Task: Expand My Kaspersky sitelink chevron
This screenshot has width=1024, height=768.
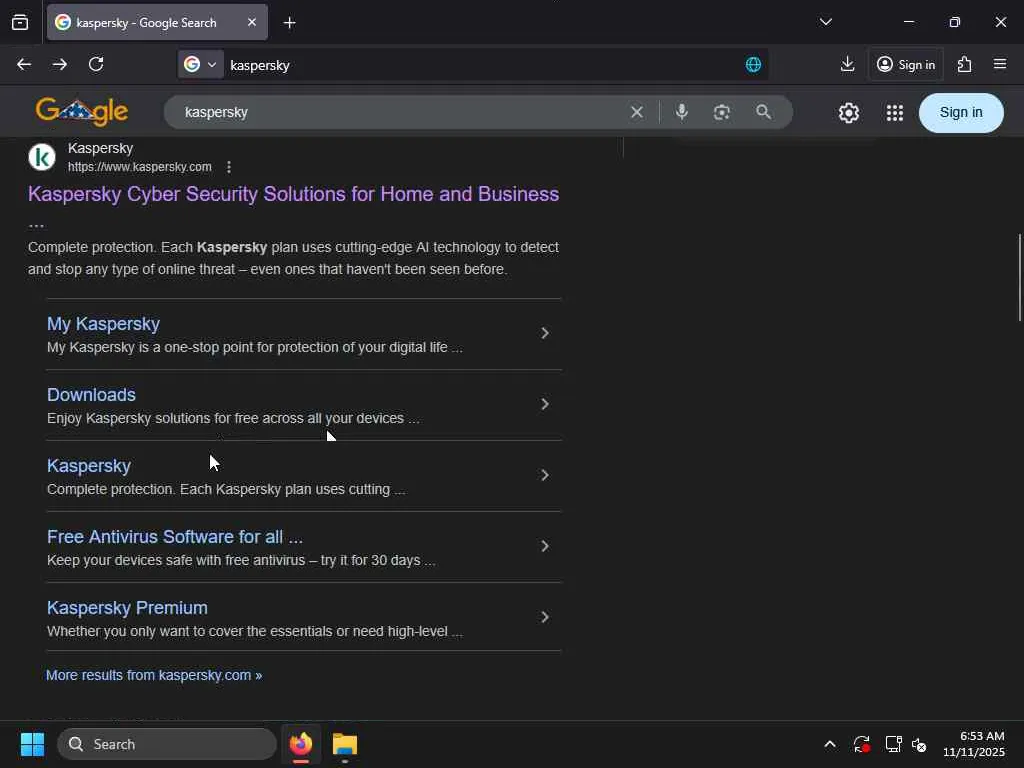Action: coord(545,333)
